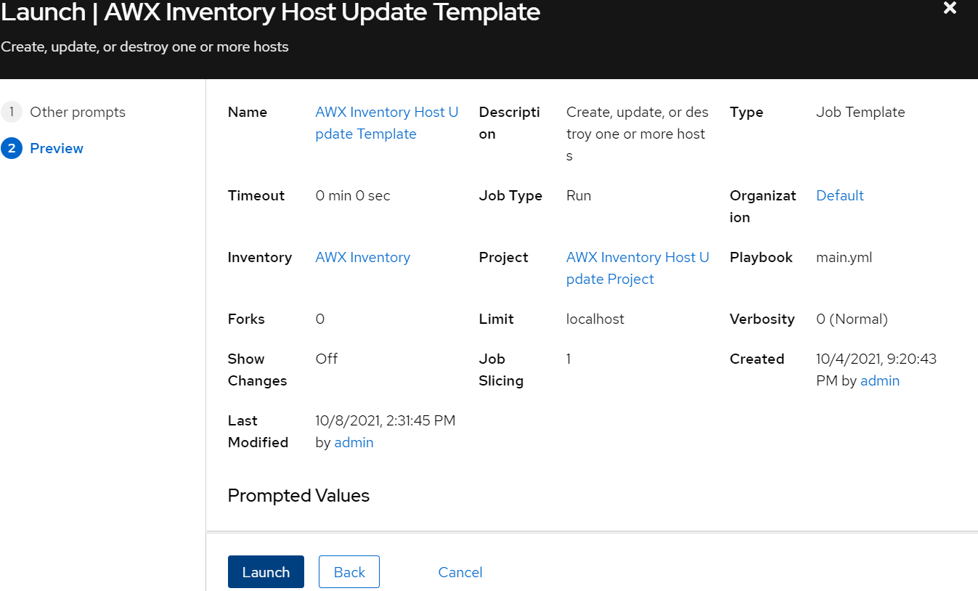Click the Project field label

[x=503, y=257]
